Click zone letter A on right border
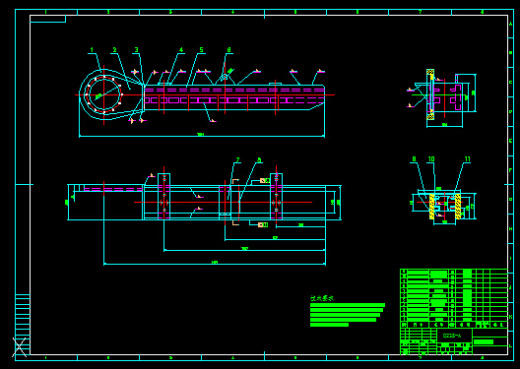The height and width of the screenshot is (369, 520). tap(510, 24)
